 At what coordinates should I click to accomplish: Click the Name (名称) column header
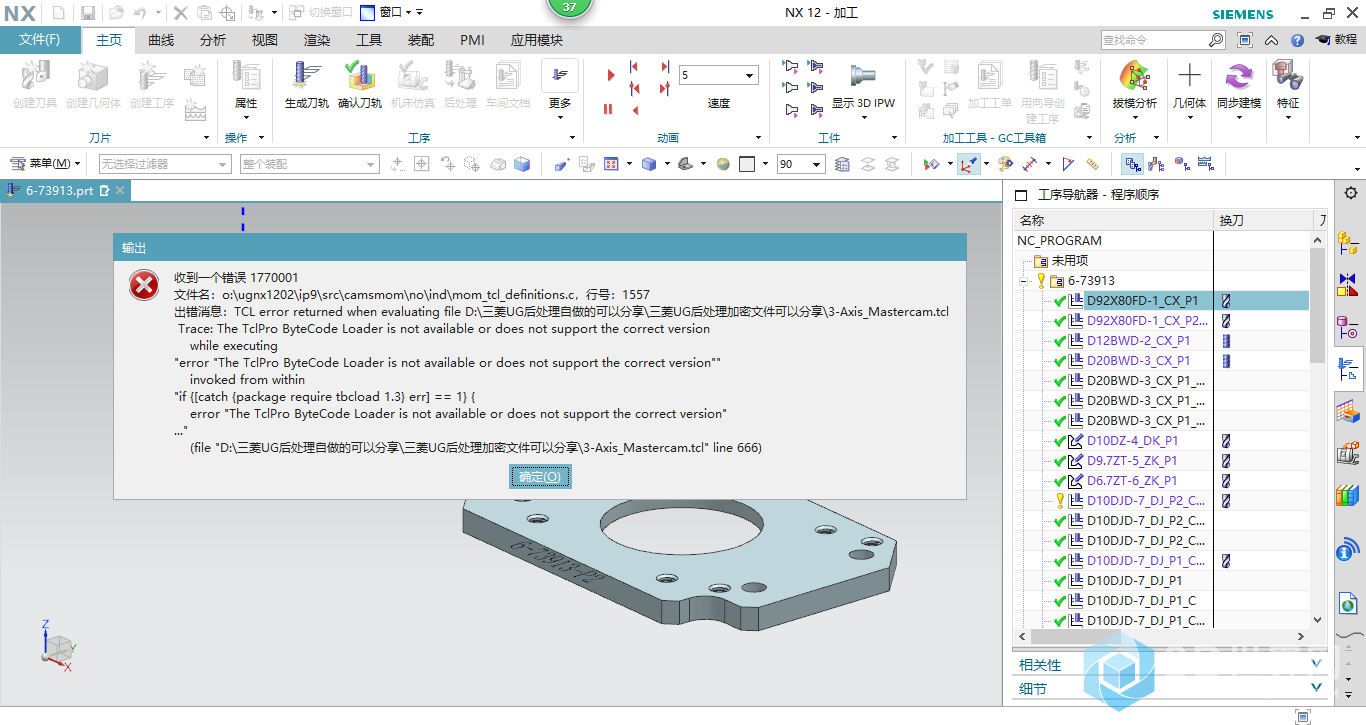1113,219
